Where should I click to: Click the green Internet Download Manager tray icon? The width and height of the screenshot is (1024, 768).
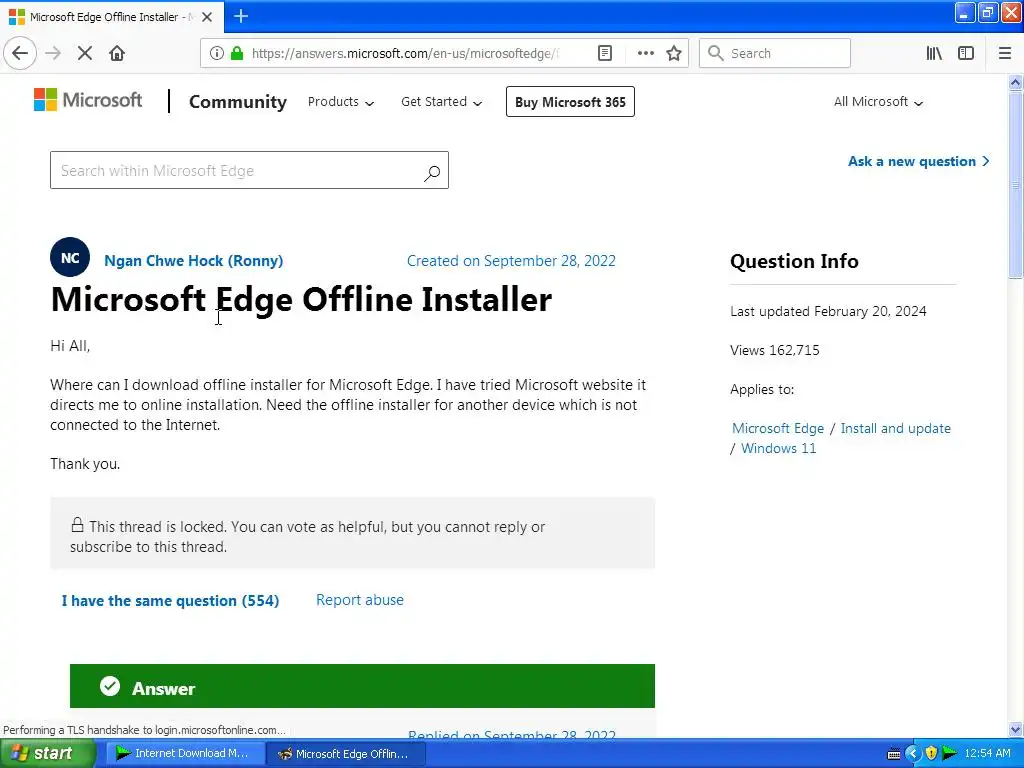click(950, 754)
